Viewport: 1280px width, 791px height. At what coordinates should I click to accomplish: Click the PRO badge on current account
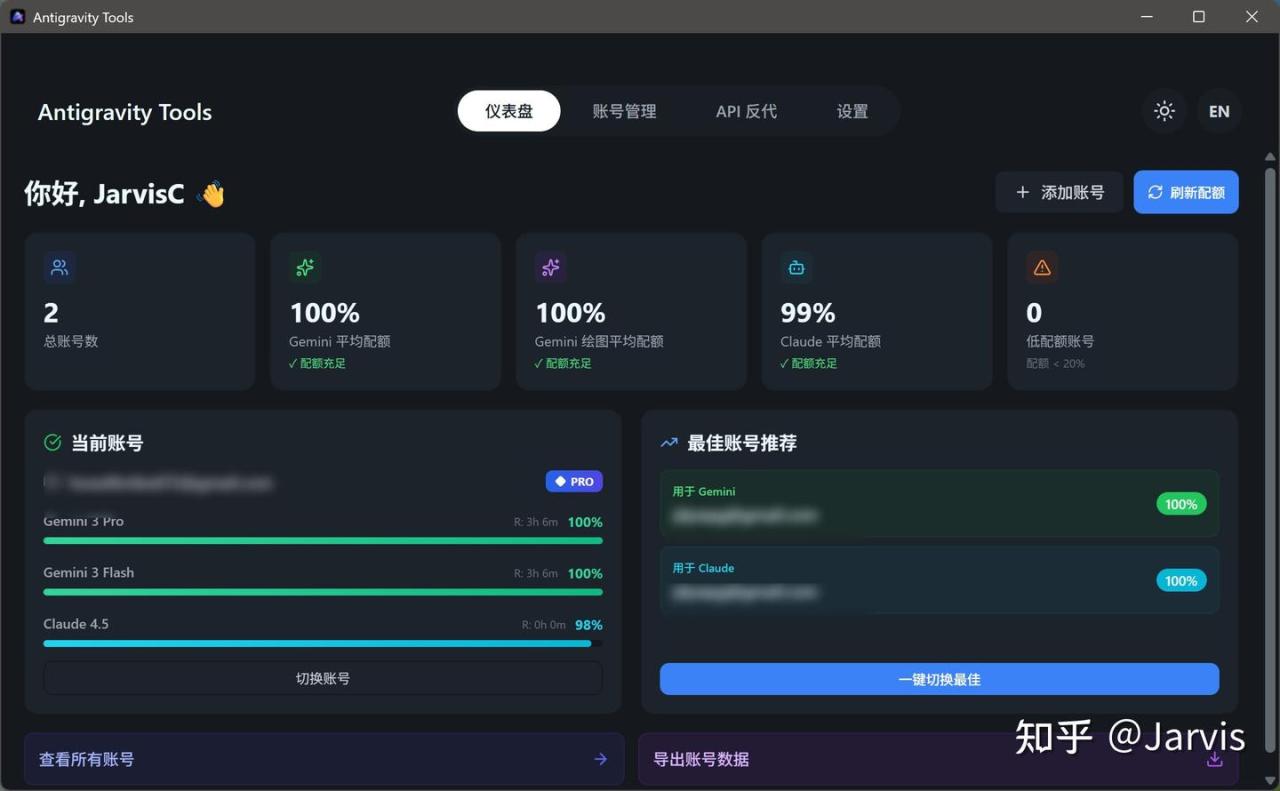pos(574,482)
